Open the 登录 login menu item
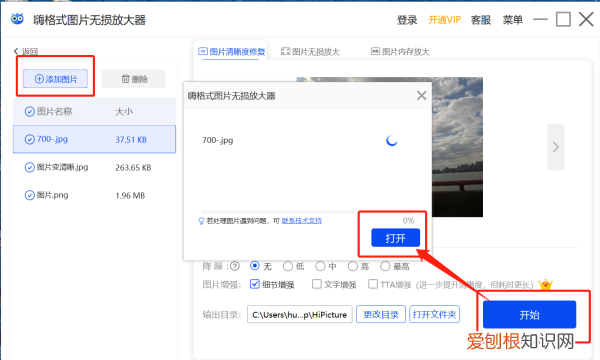This screenshot has width=600, height=360. coord(407,20)
